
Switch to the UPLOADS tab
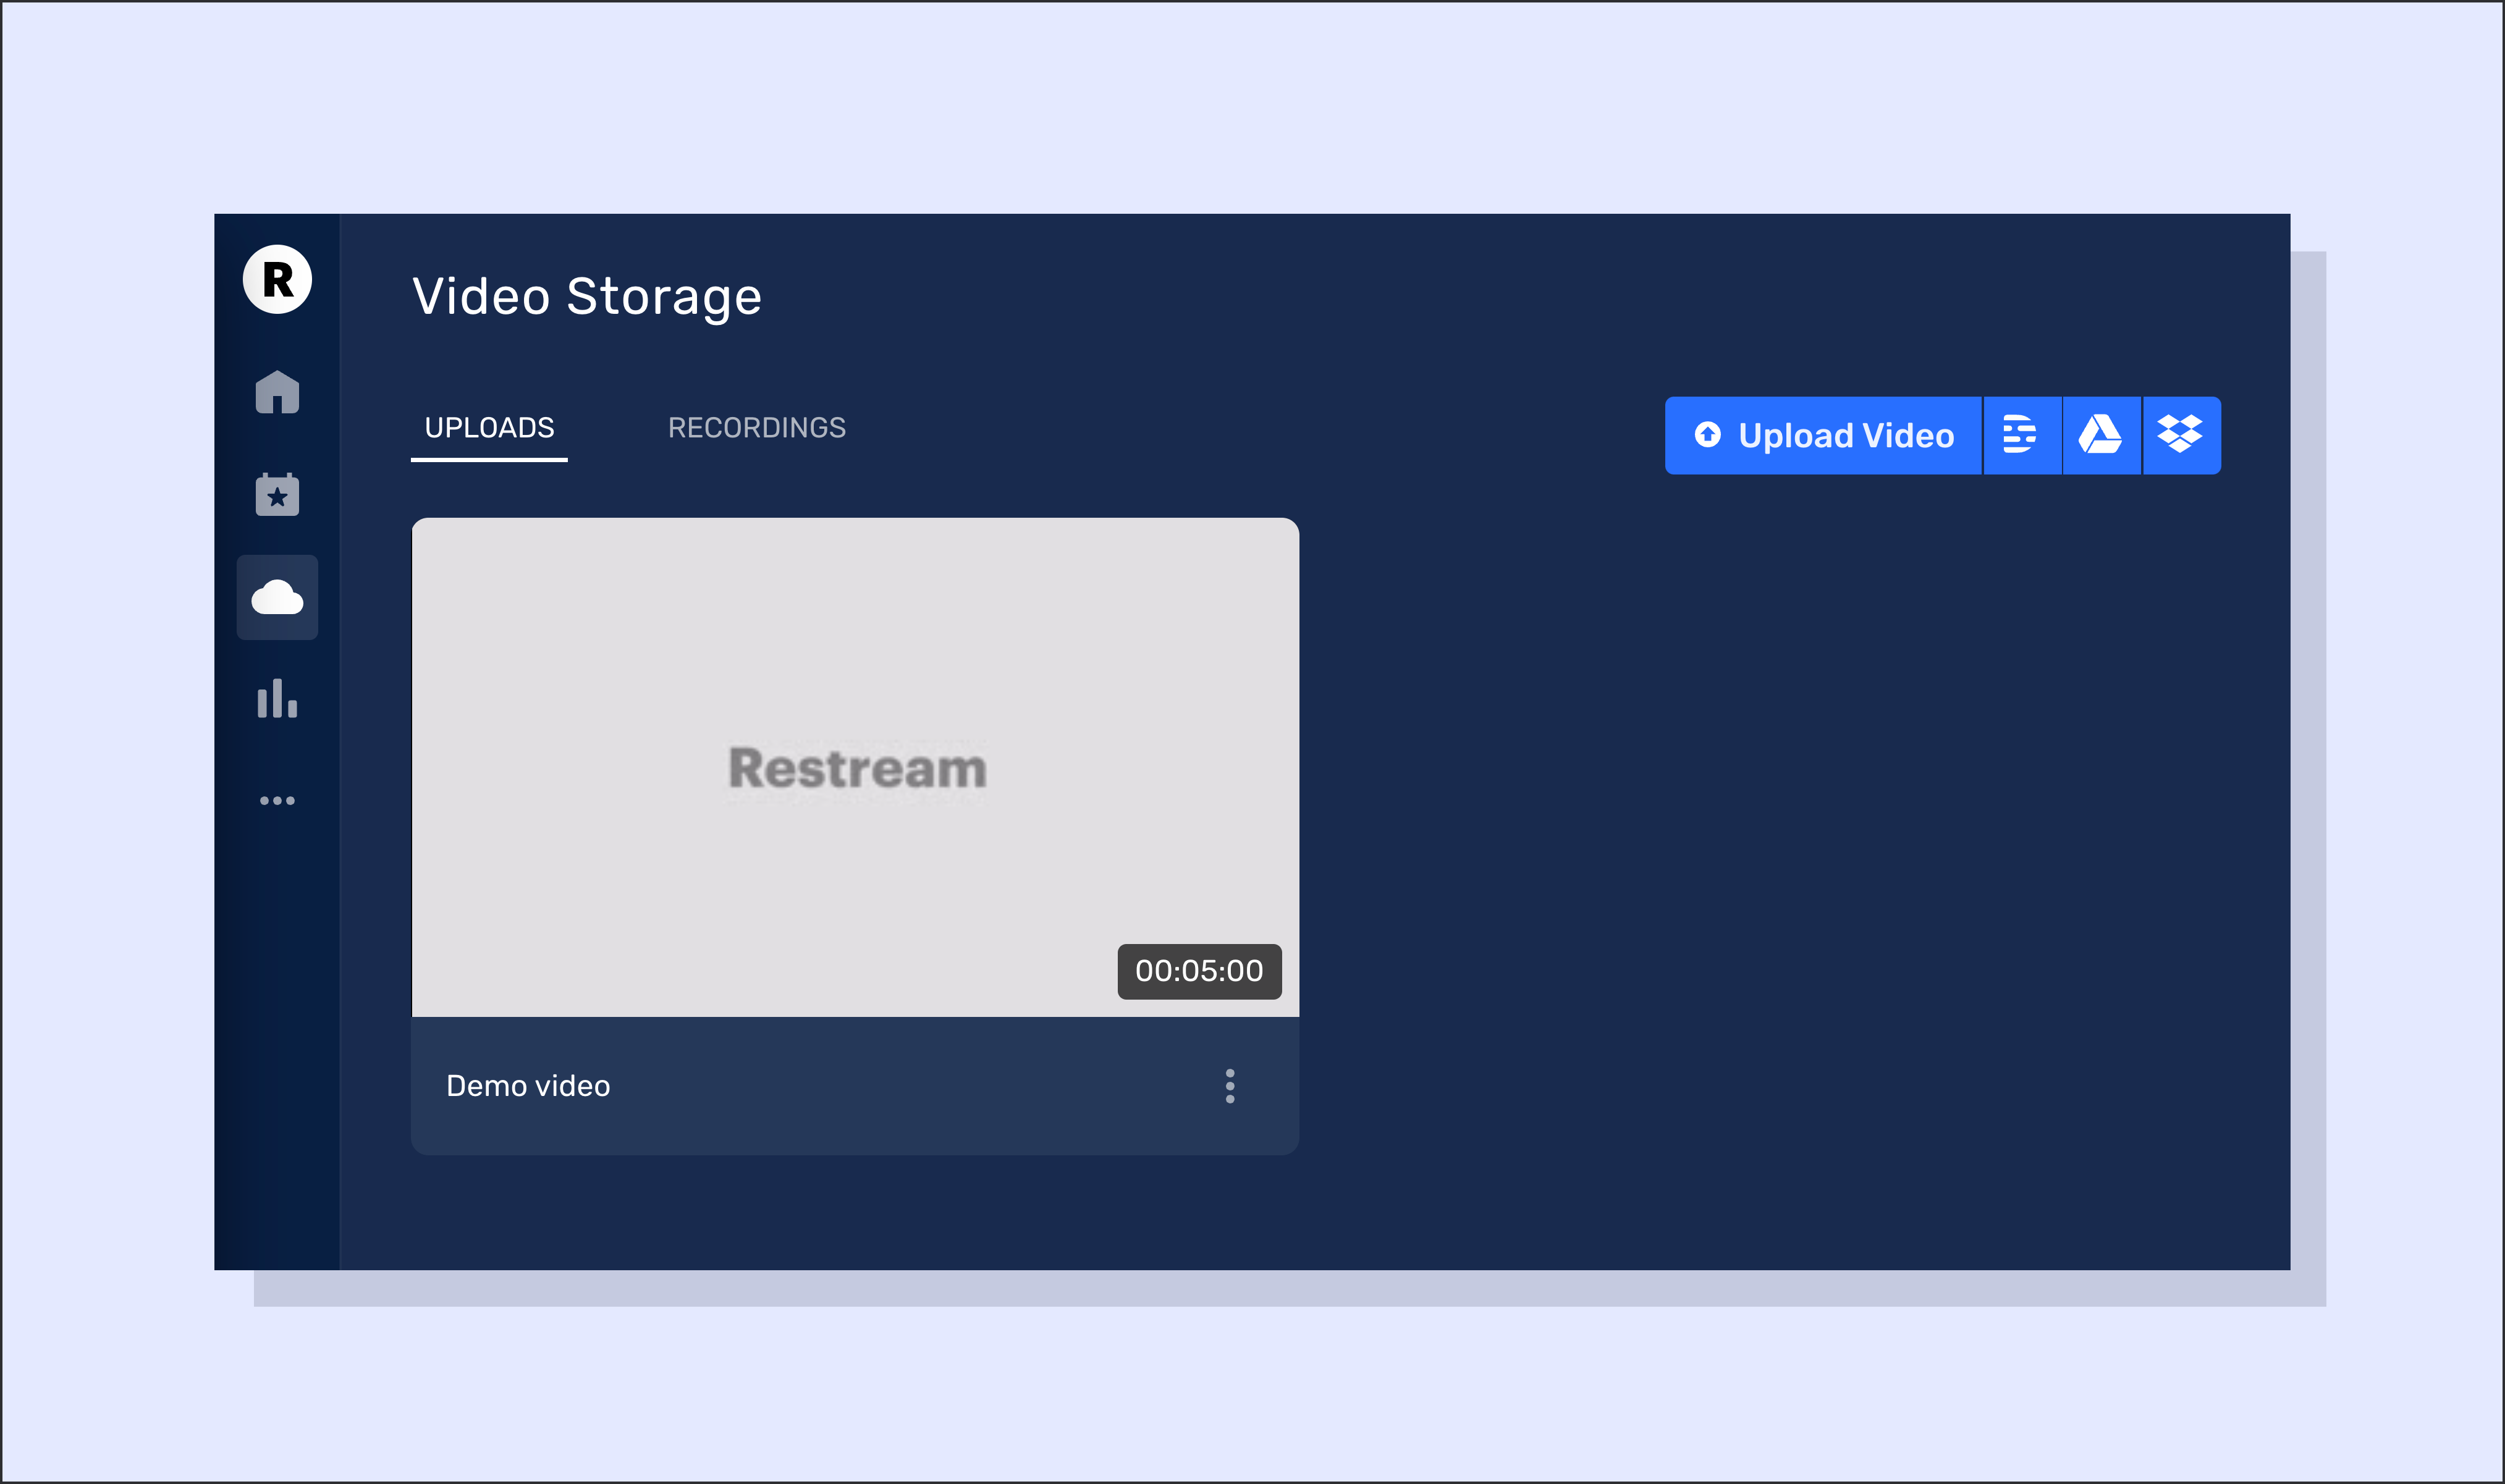(489, 428)
